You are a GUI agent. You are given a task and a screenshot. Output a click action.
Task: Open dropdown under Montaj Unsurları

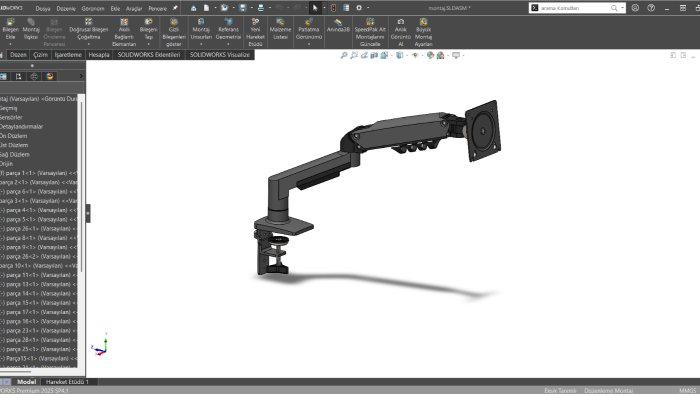(x=201, y=44)
